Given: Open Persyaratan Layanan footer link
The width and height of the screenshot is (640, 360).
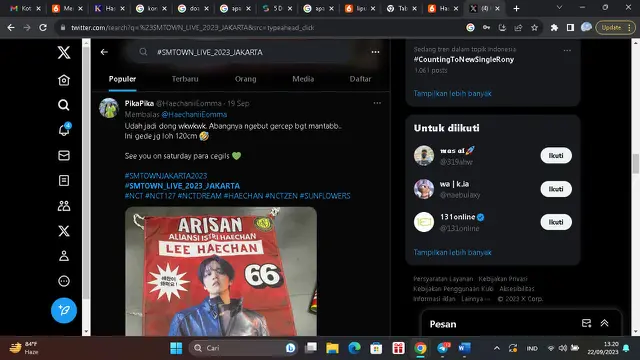Looking at the screenshot, I should click(x=443, y=279).
